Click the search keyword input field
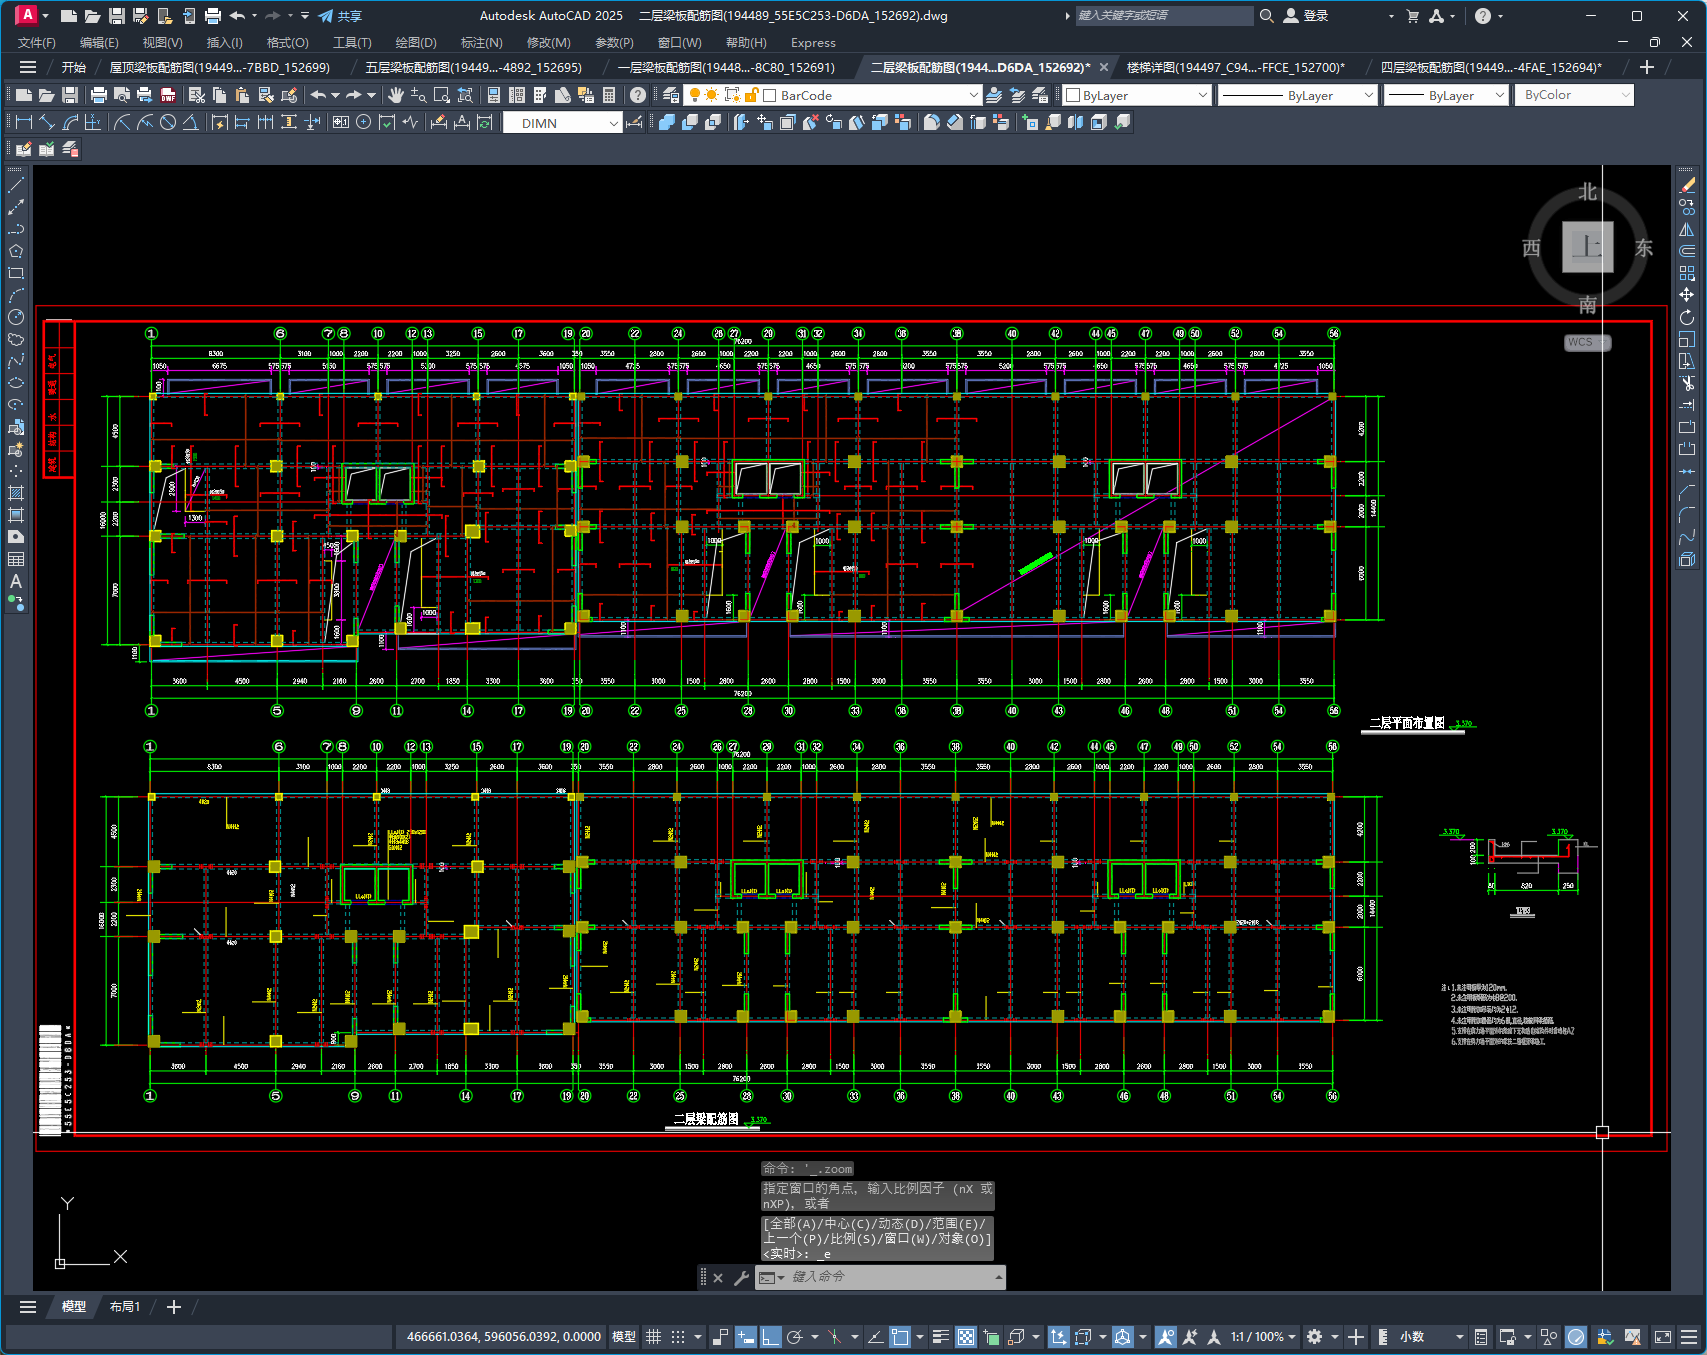 click(1163, 15)
